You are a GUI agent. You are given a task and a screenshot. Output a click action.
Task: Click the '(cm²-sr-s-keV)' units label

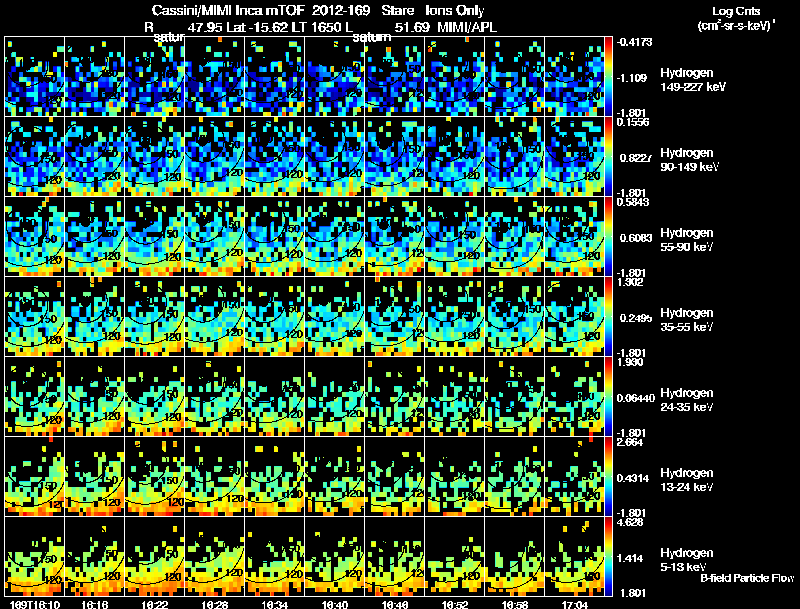(x=736, y=25)
